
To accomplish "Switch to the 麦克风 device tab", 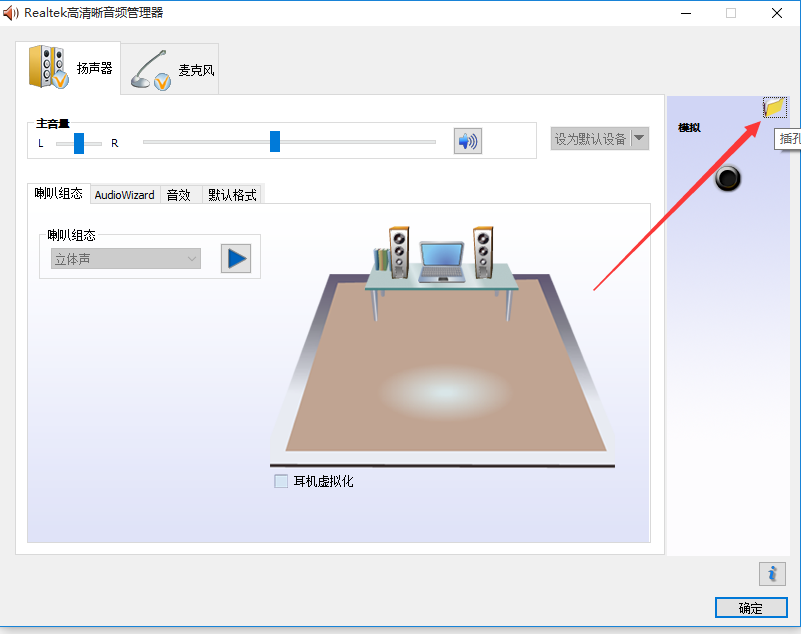I will coord(170,69).
